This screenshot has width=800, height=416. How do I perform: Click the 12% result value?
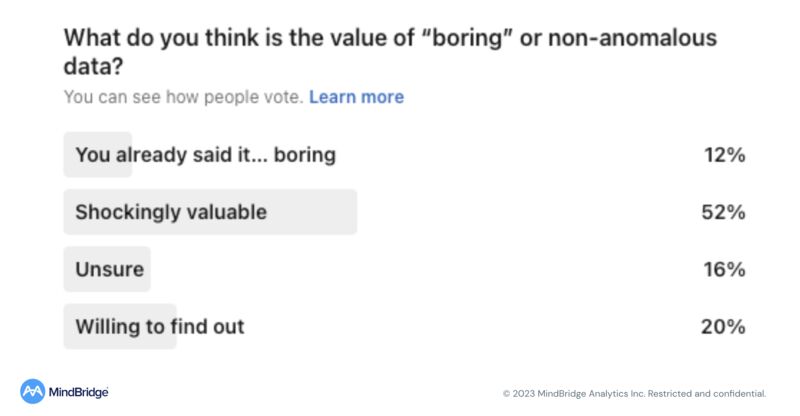click(724, 155)
